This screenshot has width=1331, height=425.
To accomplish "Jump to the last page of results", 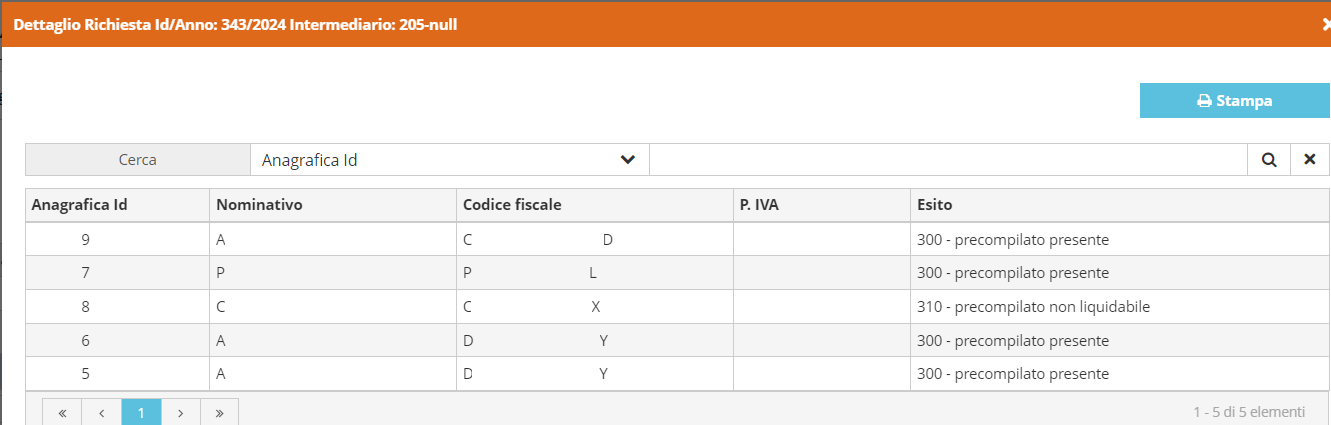I will tap(219, 412).
